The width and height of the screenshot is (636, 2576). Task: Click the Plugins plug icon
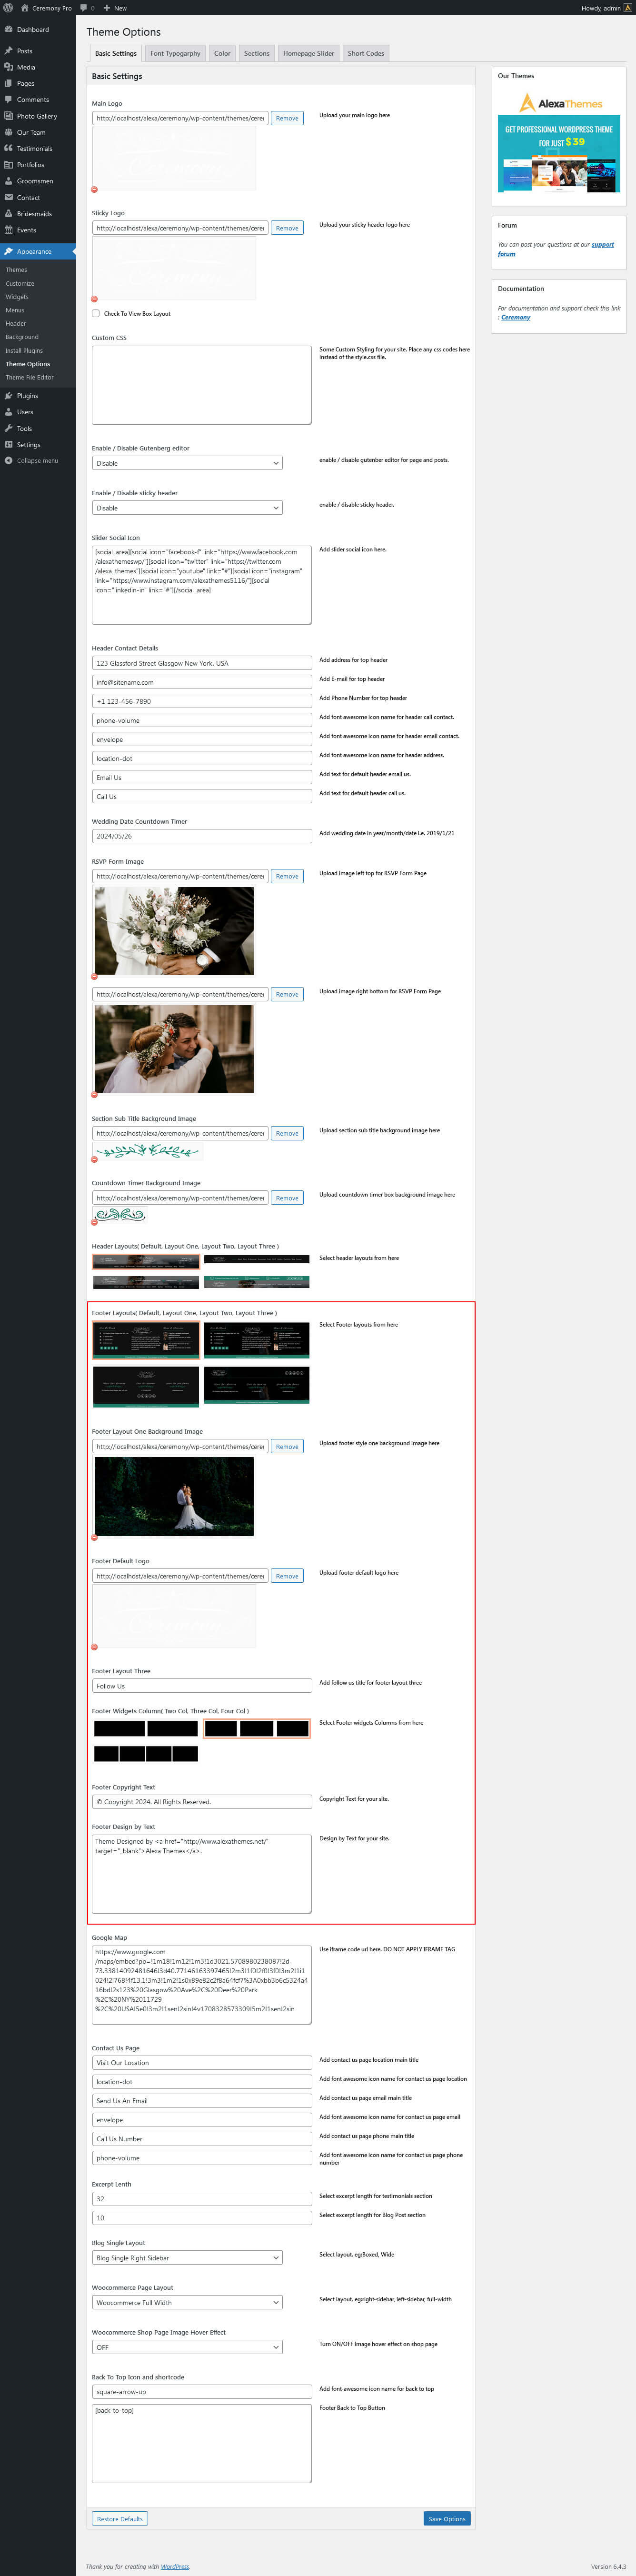click(x=9, y=396)
